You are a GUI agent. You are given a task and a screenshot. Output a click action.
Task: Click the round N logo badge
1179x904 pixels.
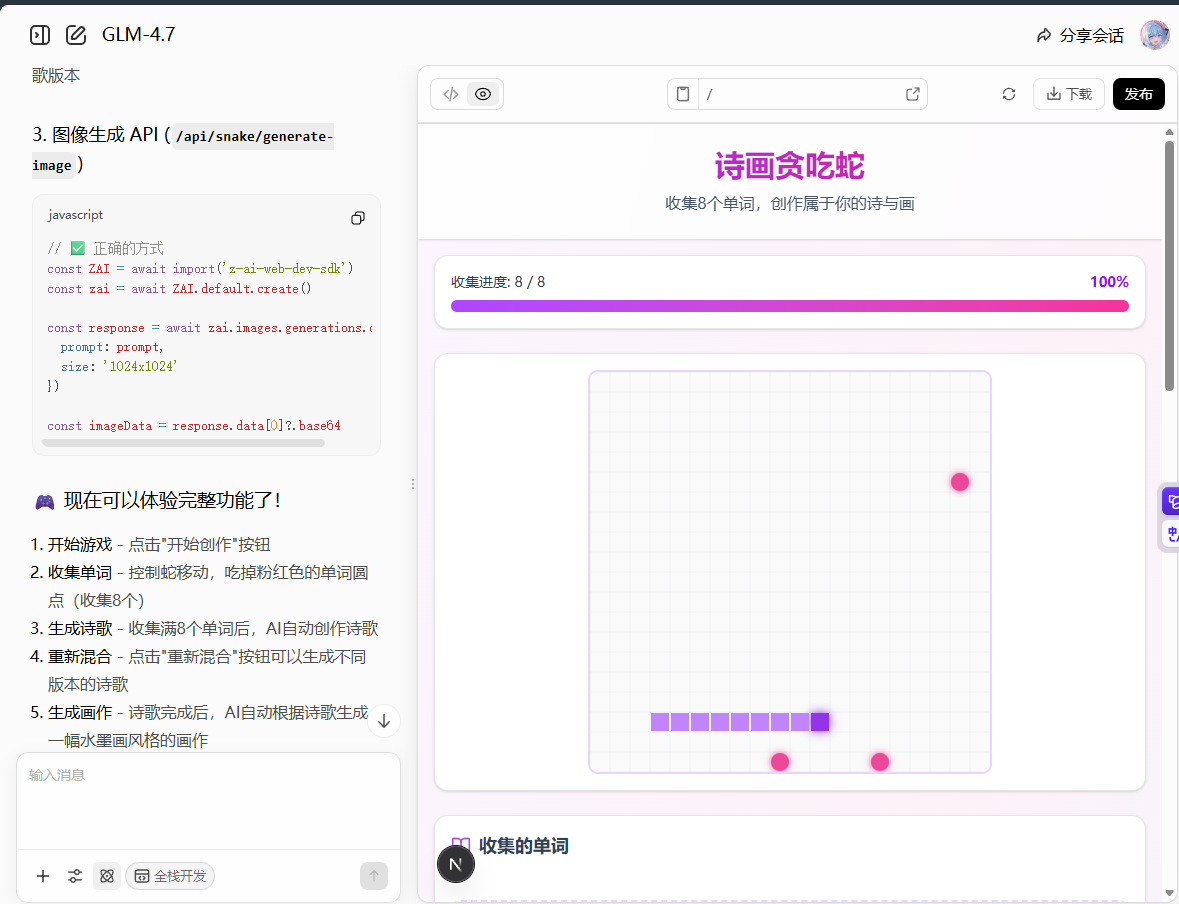(456, 864)
